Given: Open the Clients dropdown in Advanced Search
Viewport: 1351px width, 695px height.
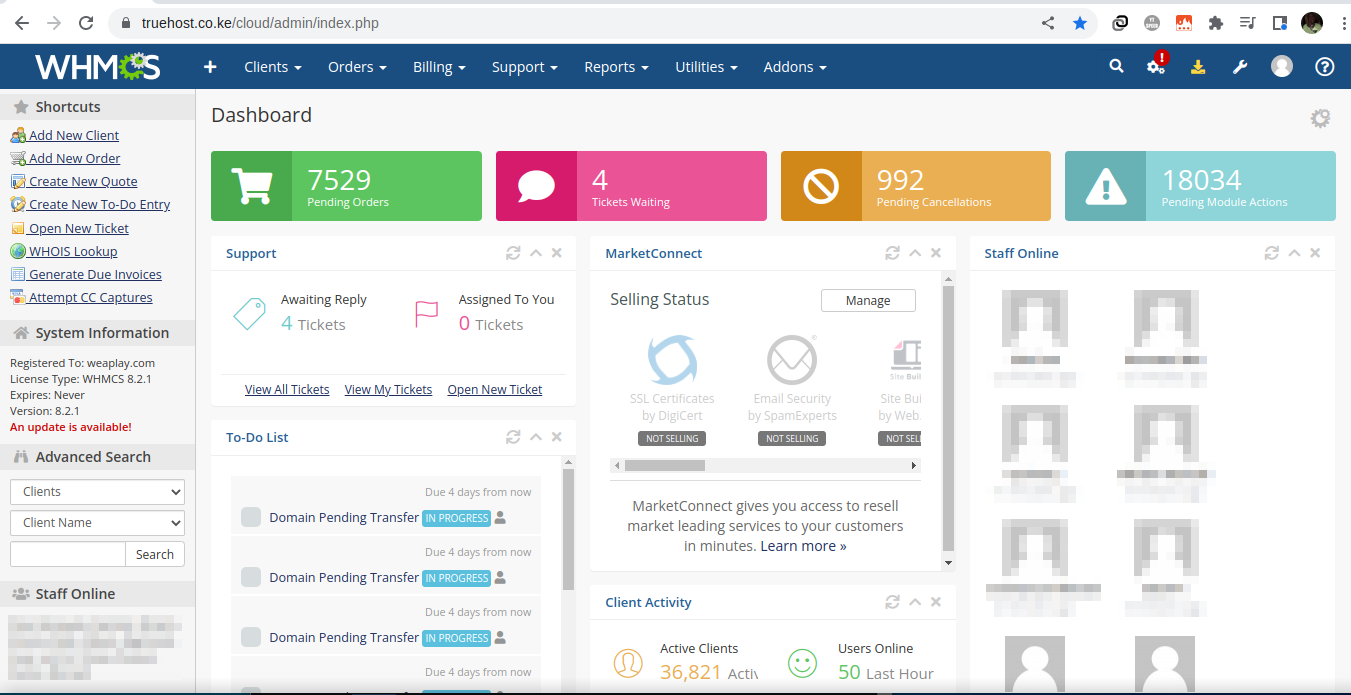Looking at the screenshot, I should coord(96,491).
